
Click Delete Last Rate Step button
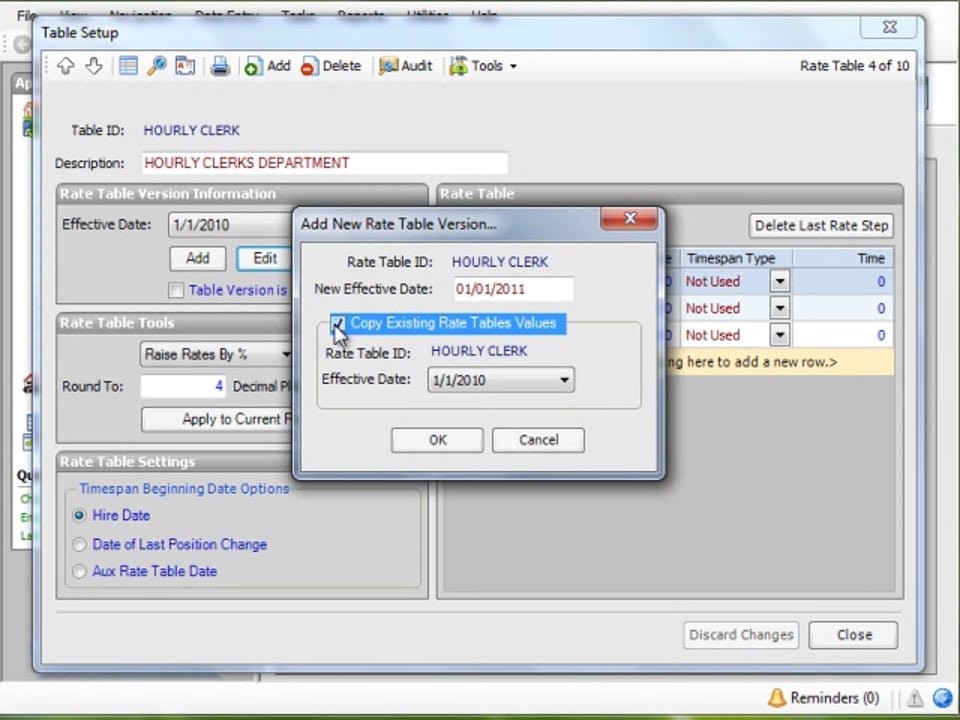click(820, 226)
